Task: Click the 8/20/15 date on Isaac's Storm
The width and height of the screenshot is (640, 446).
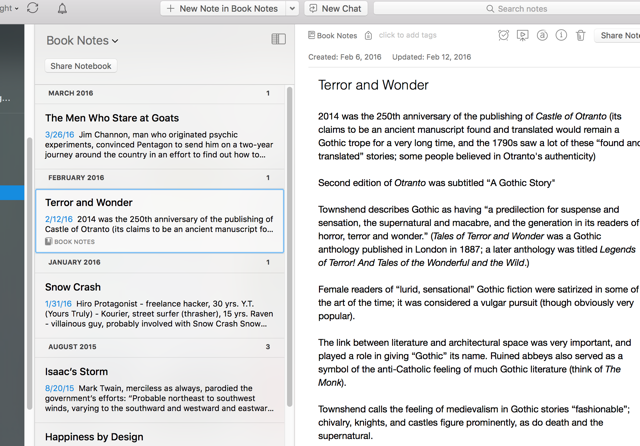Action: pyautogui.click(x=60, y=388)
